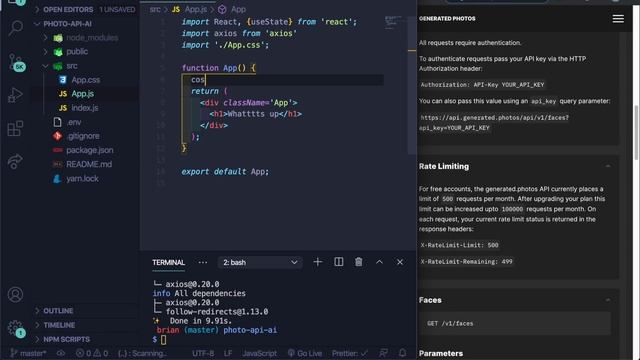
Task: Expand the Open Editors section
Action: [x=85, y=9]
